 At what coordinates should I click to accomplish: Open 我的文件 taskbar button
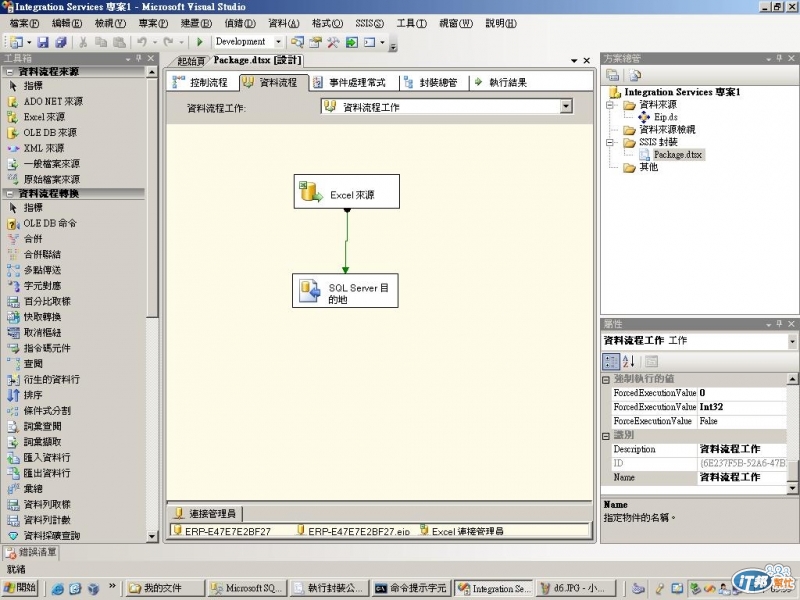click(x=164, y=589)
